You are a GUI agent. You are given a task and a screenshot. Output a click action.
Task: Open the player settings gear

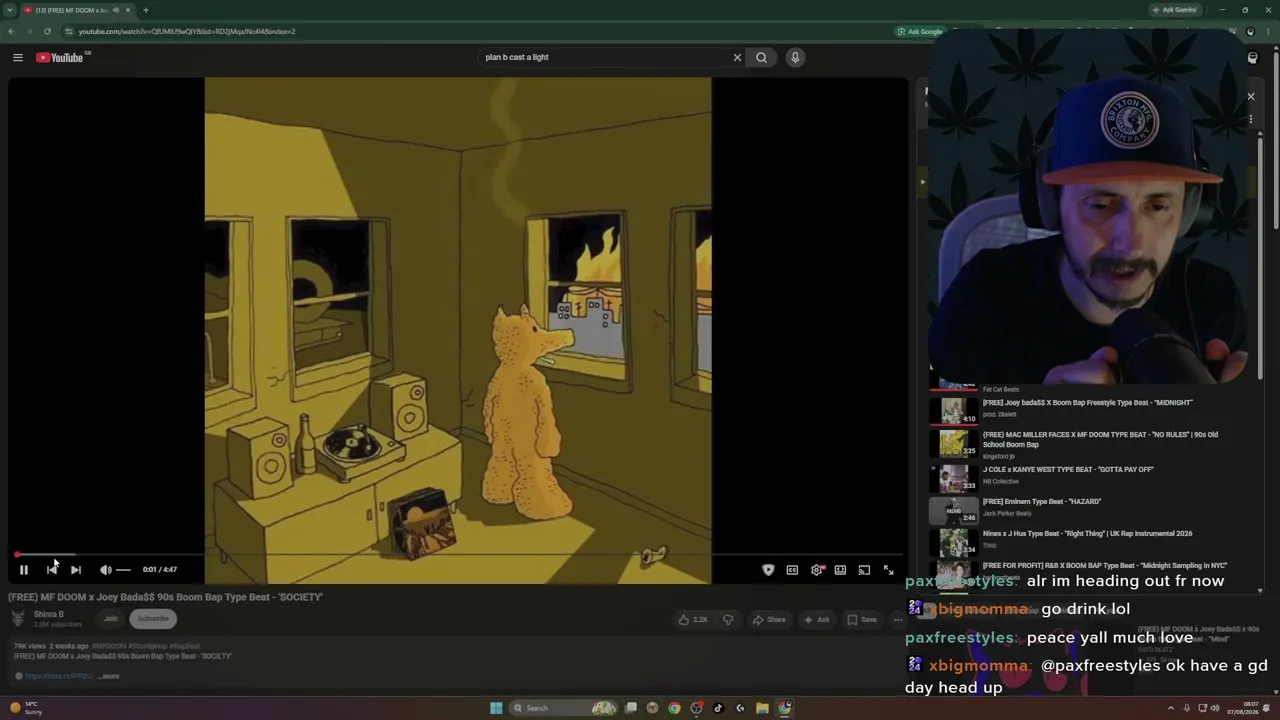click(x=817, y=570)
